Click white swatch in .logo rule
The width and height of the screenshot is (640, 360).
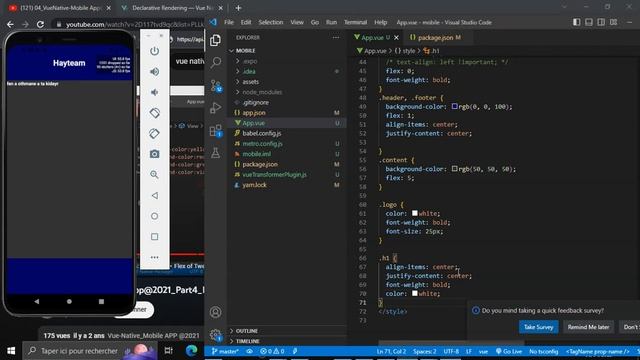(x=415, y=213)
